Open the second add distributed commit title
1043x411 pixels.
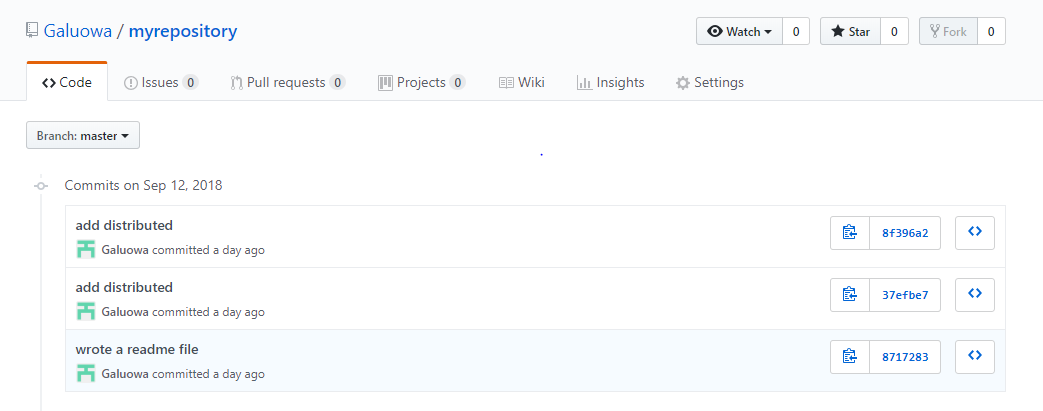124,287
